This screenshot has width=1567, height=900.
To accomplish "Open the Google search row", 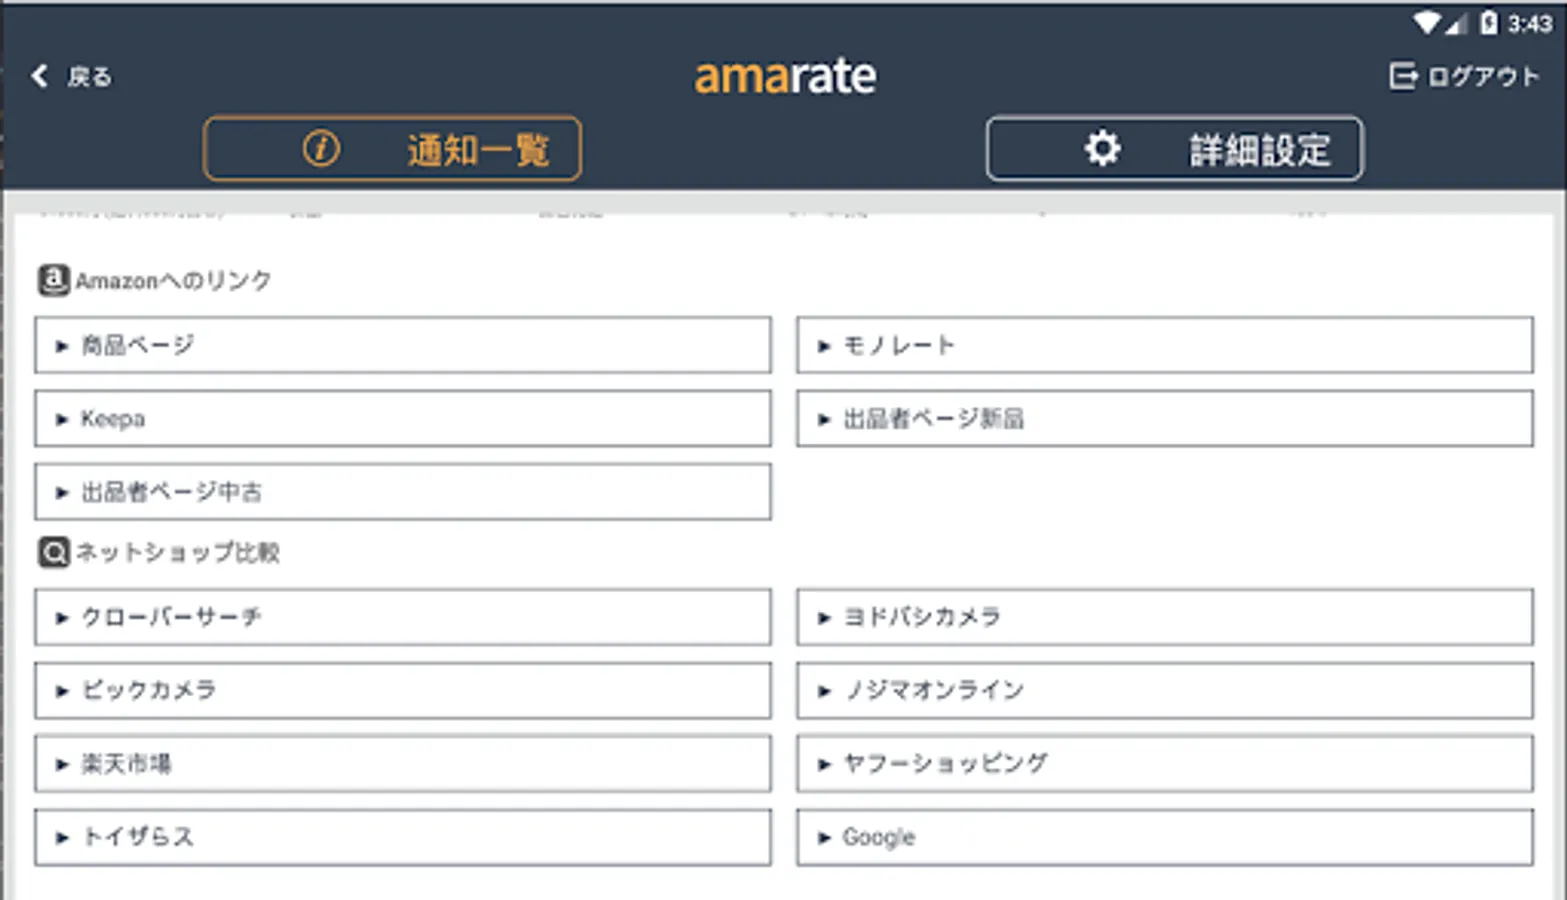I will [1163, 837].
